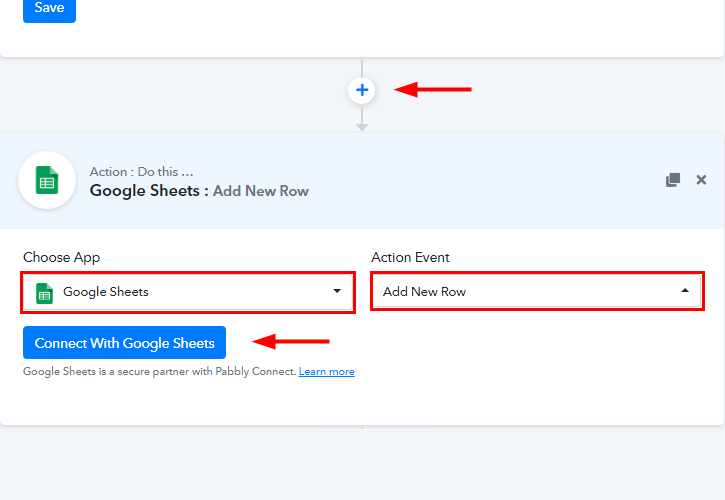
Task: Click the Google Sheets : Add New Row title
Action: tap(199, 191)
